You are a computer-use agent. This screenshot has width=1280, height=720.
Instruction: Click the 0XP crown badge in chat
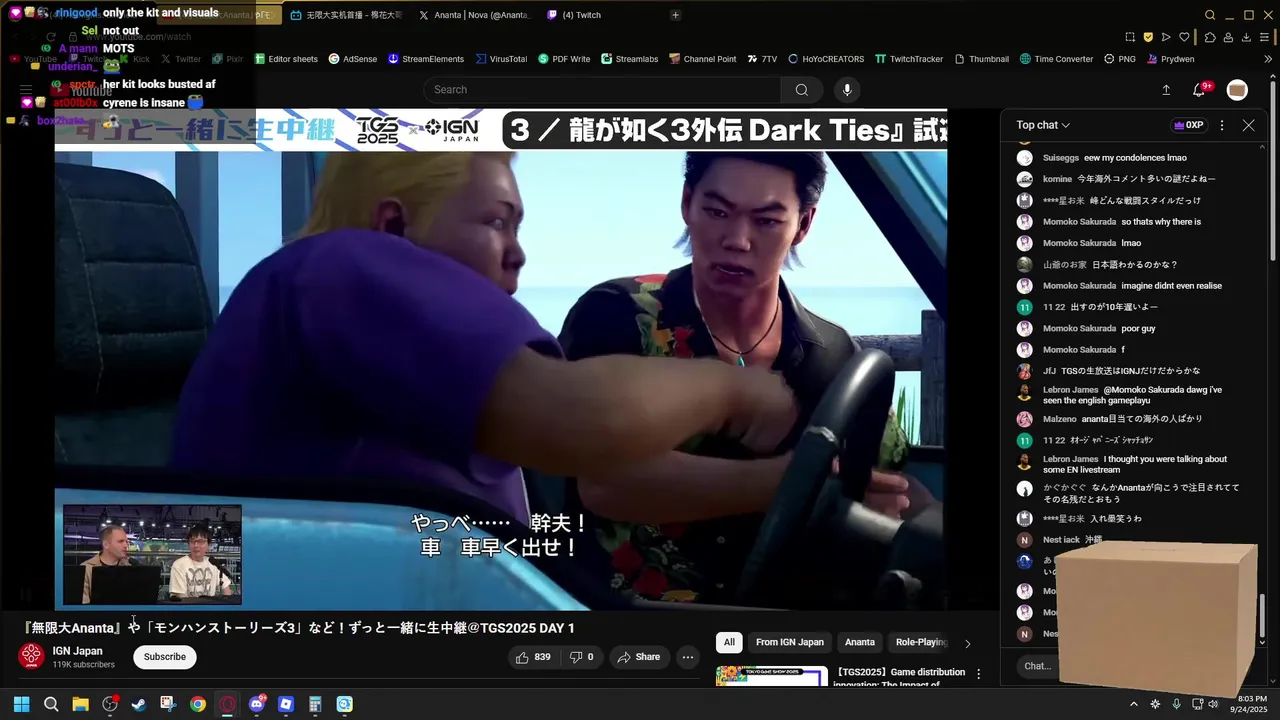(1188, 125)
